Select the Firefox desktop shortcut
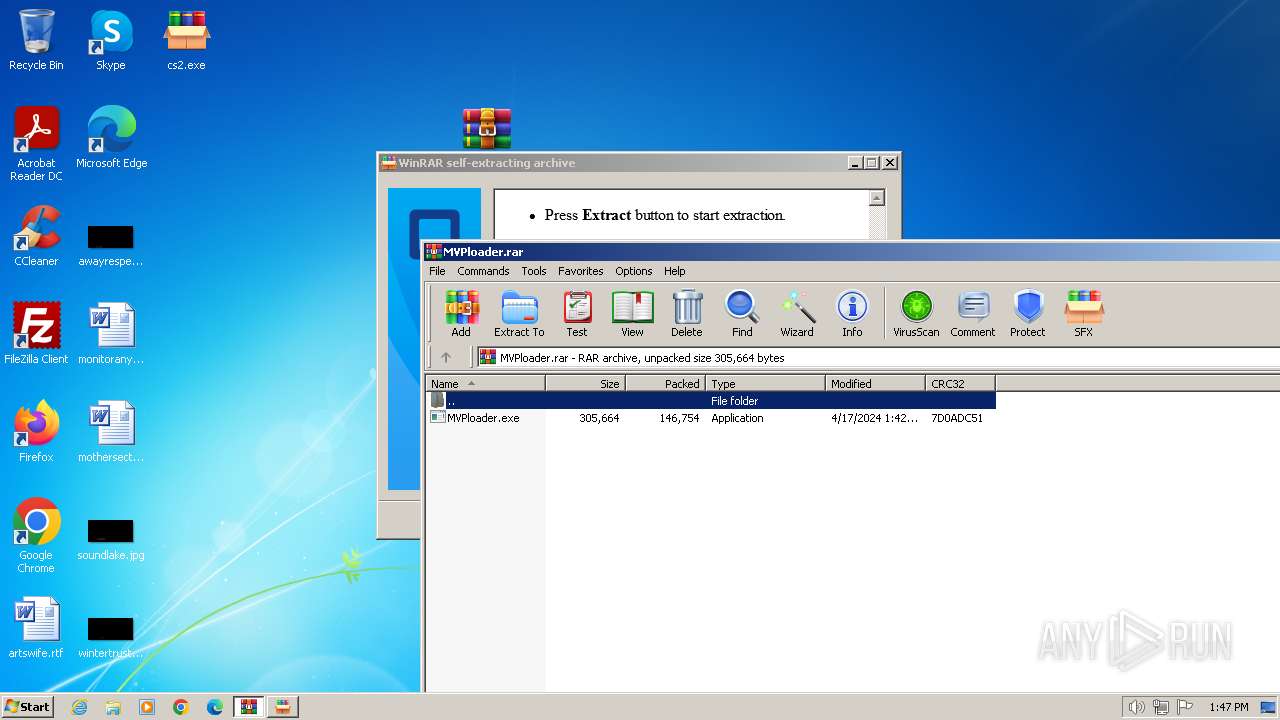This screenshot has height=720, width=1280. pyautogui.click(x=36, y=432)
